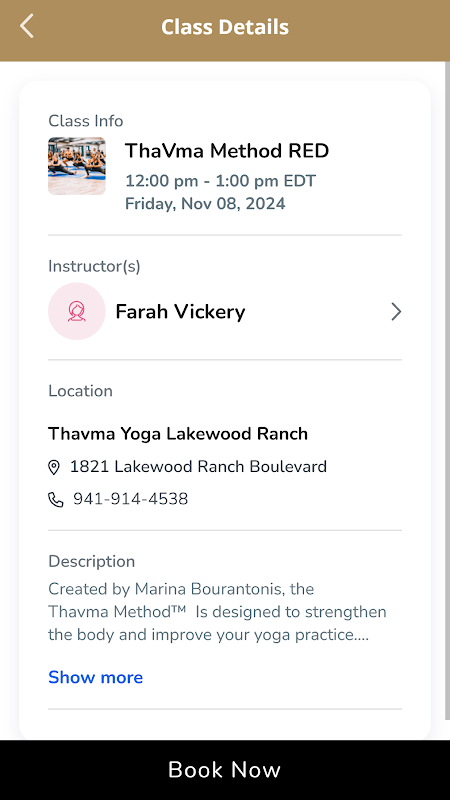Open the ThaVma class photo thumbnail
This screenshot has height=800, width=450.
(x=77, y=166)
